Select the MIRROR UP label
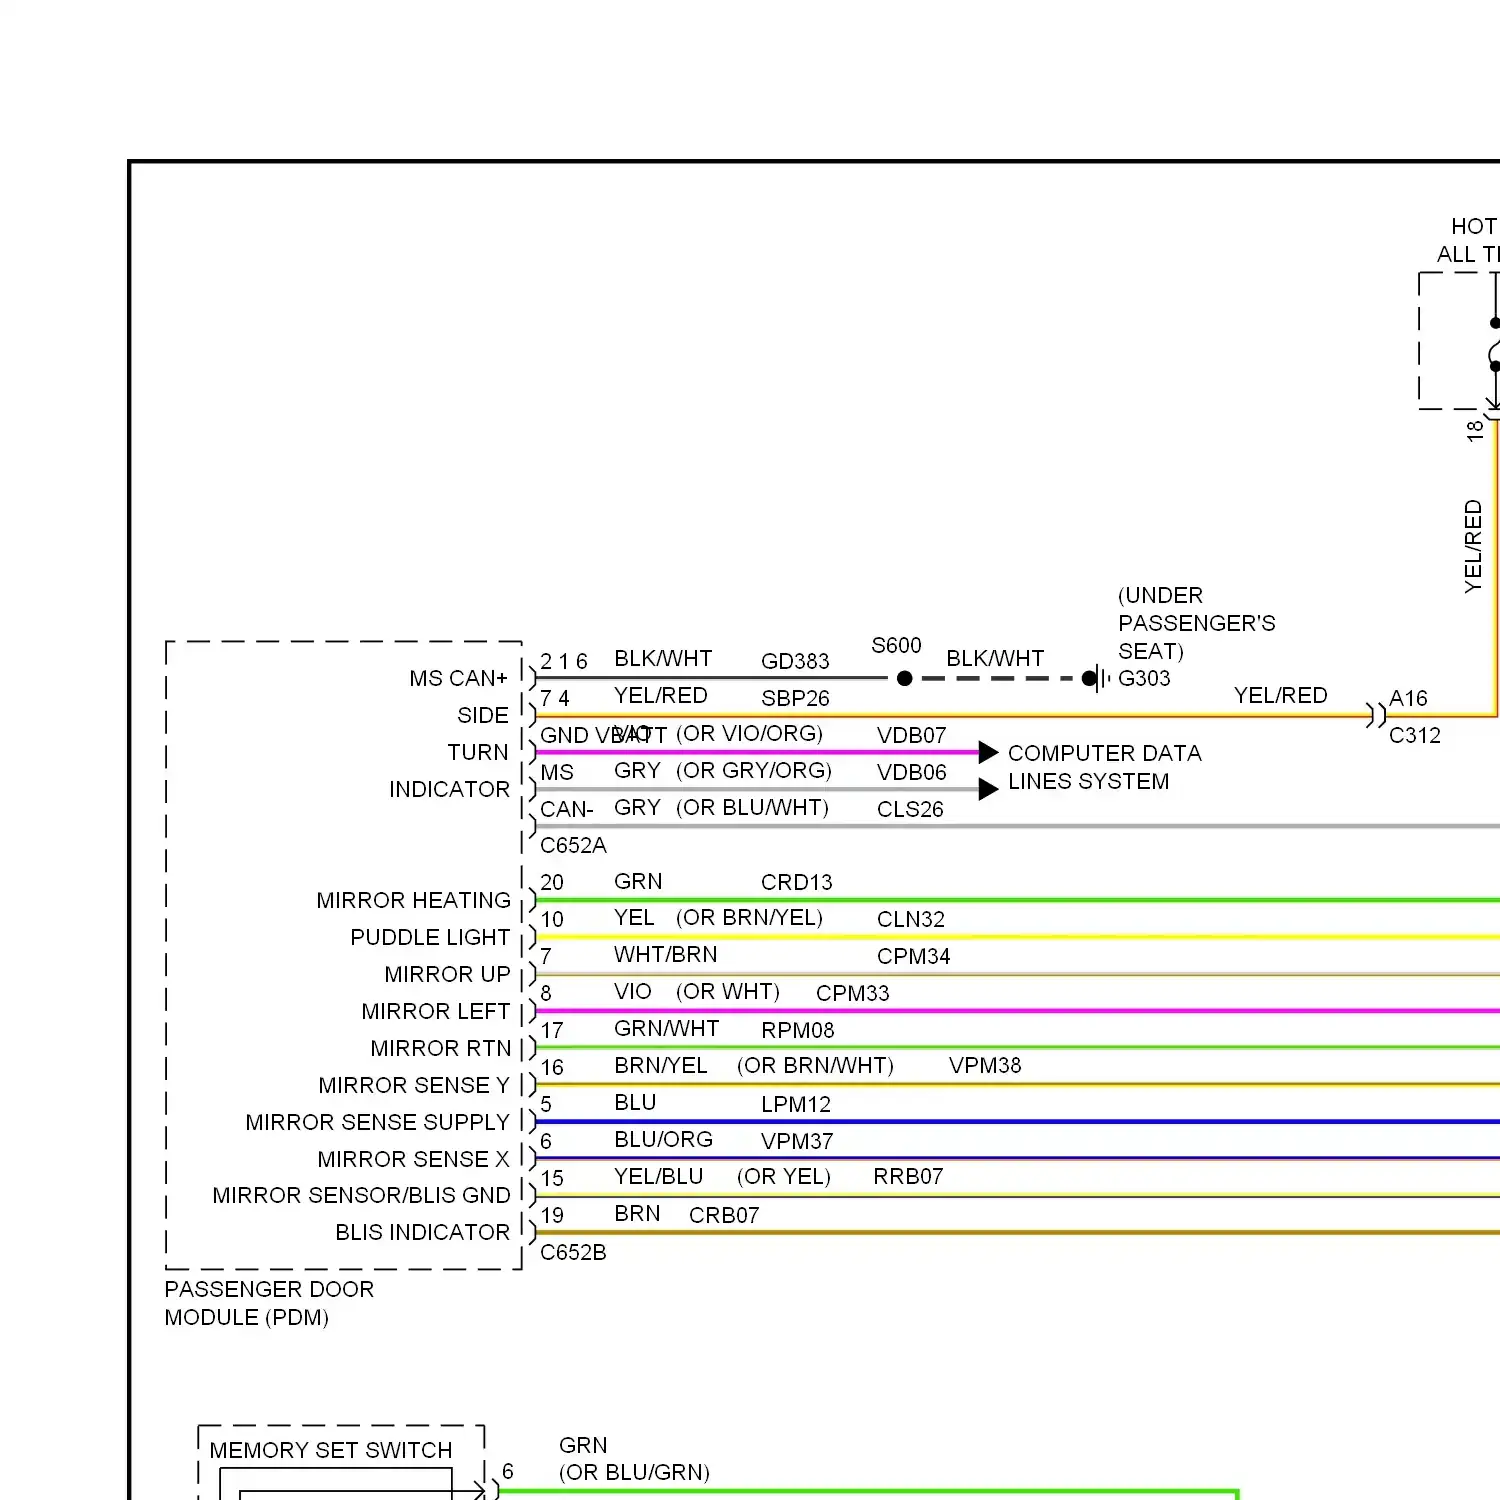The width and height of the screenshot is (1500, 1500). click(x=447, y=974)
